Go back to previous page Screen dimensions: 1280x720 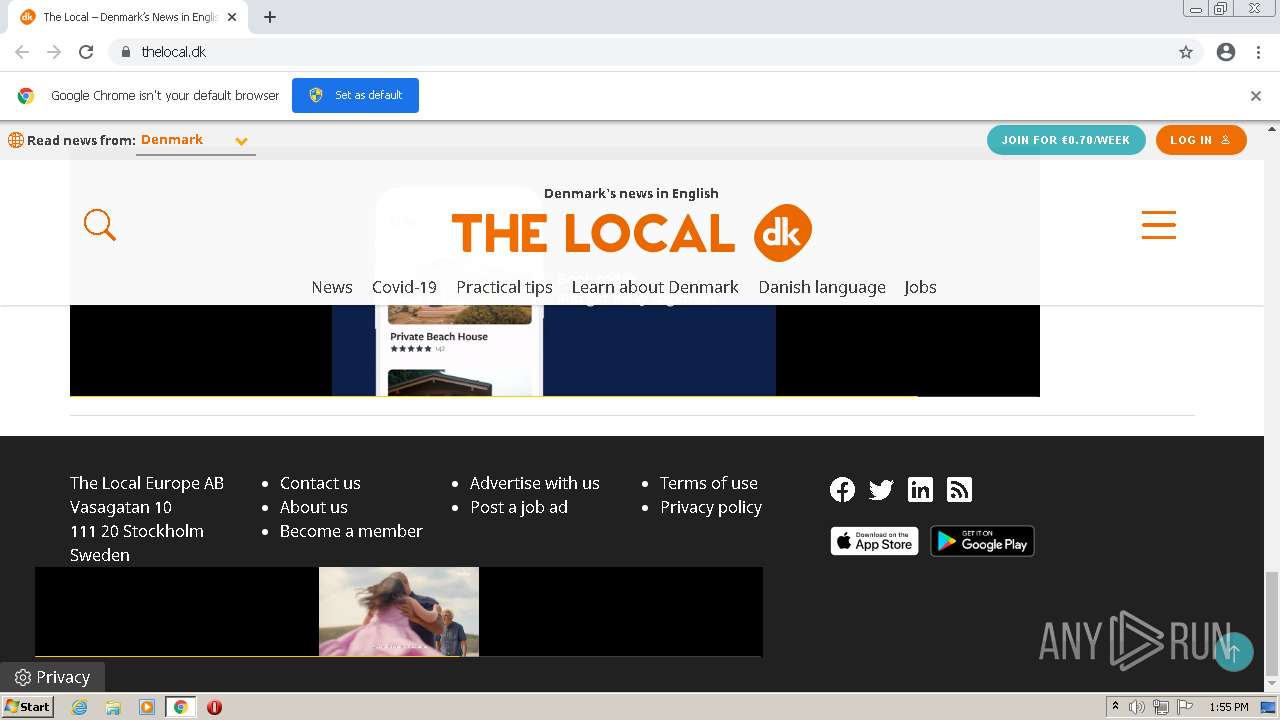(22, 52)
